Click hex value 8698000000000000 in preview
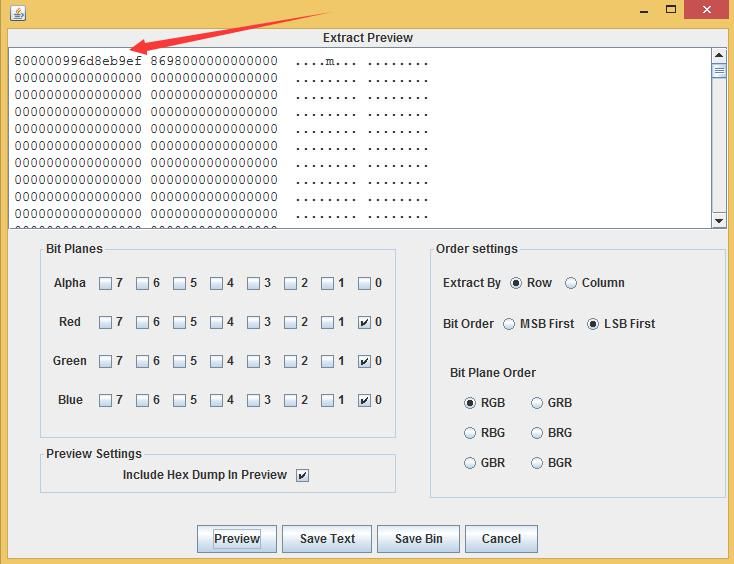734x564 pixels. 214,61
